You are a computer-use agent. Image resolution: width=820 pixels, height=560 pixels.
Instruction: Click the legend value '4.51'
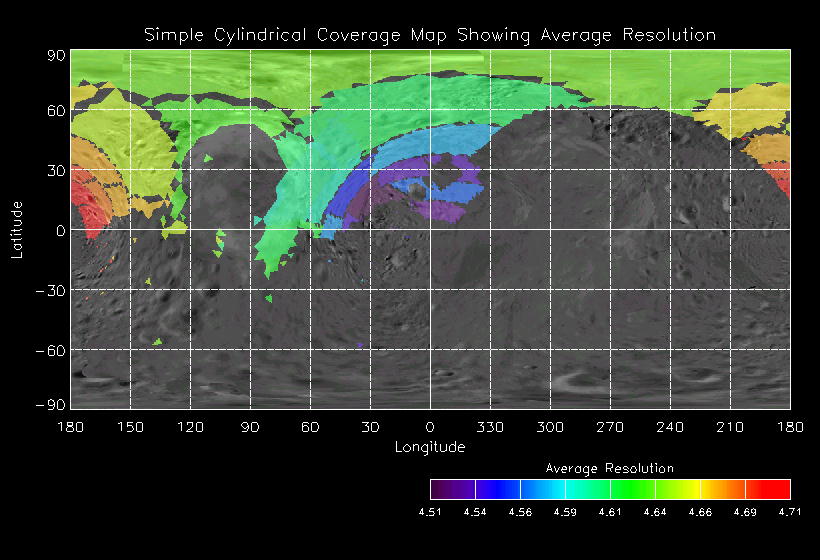pyautogui.click(x=430, y=512)
